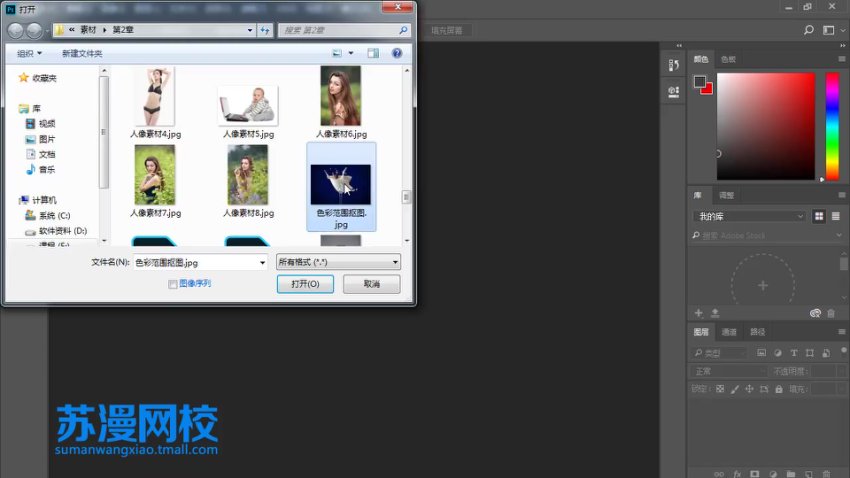850x478 pixels.
Task: Switch to the 调整 adjustments tab
Action: pos(726,195)
